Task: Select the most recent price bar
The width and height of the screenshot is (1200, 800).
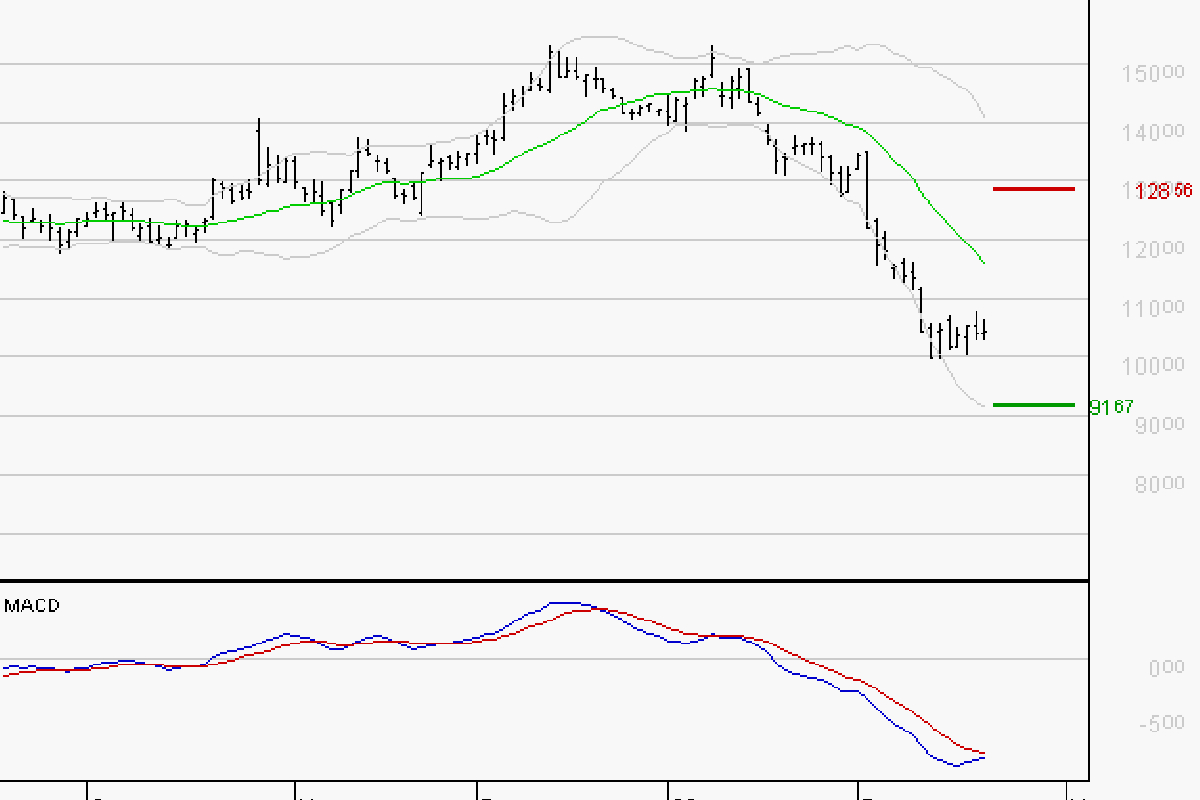Action: point(986,330)
